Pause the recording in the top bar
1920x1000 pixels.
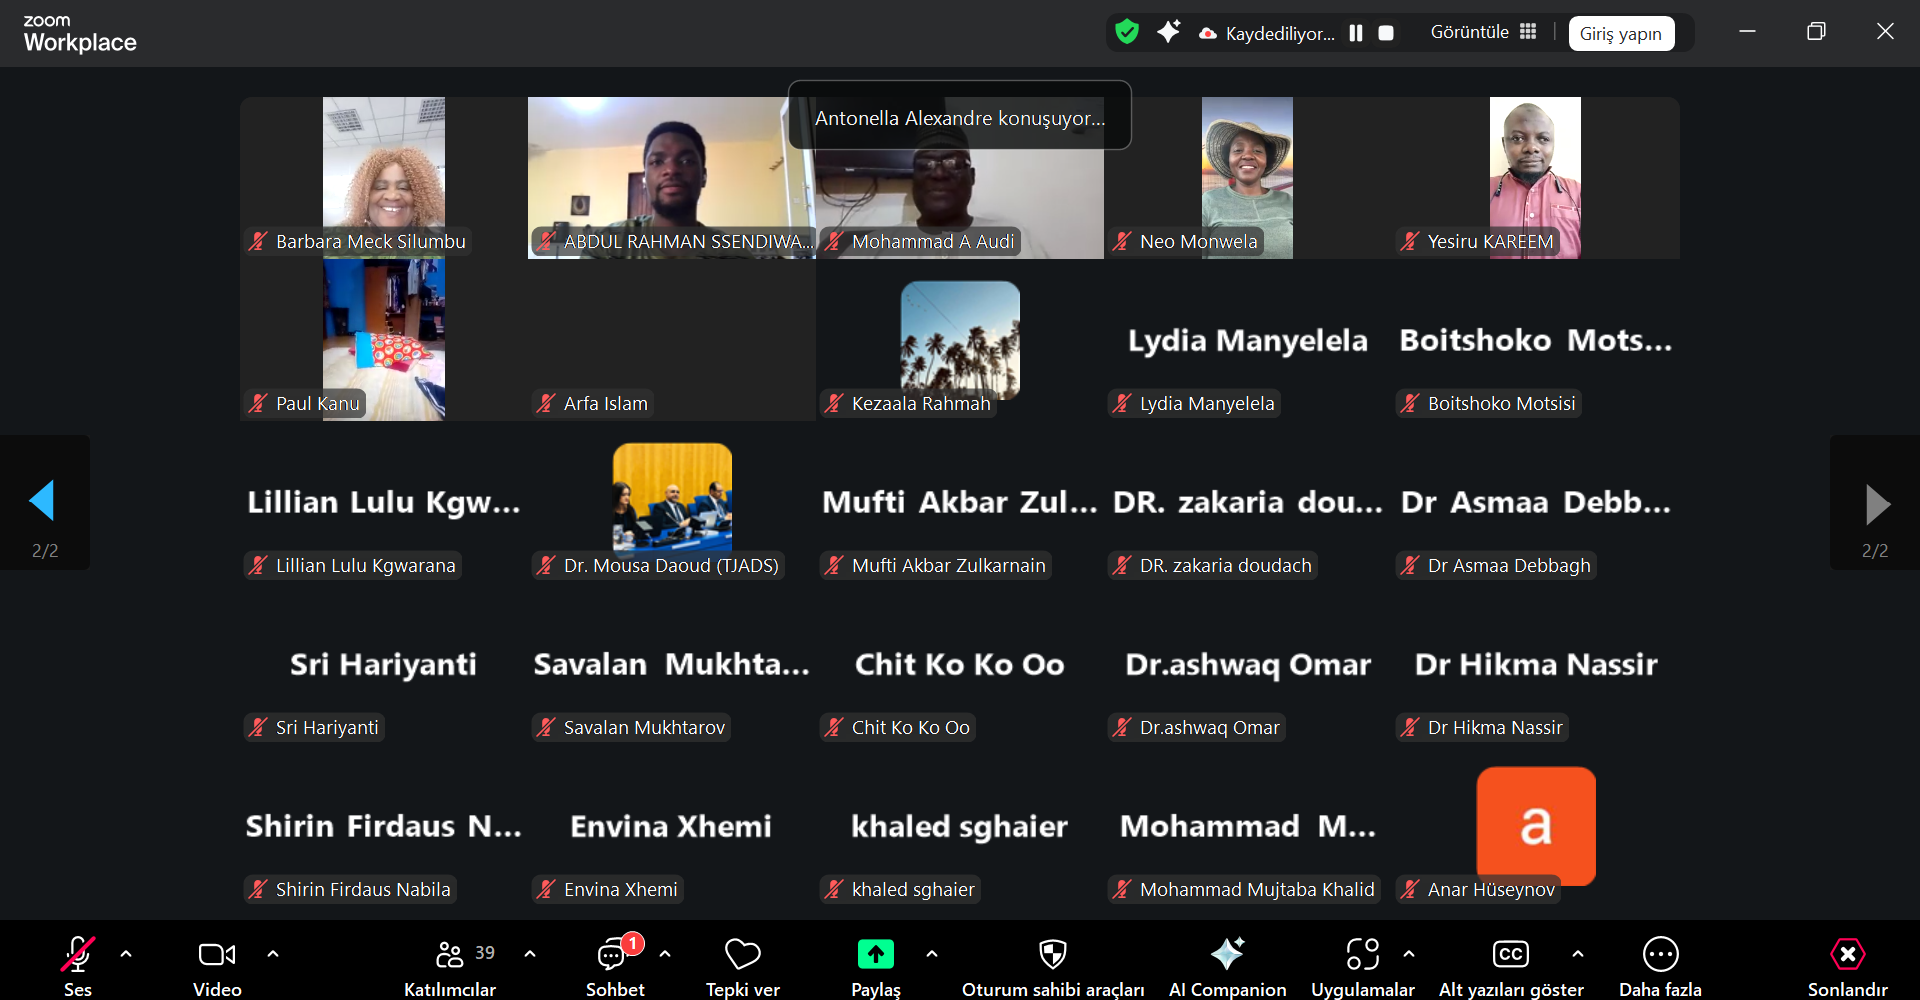coord(1356,33)
